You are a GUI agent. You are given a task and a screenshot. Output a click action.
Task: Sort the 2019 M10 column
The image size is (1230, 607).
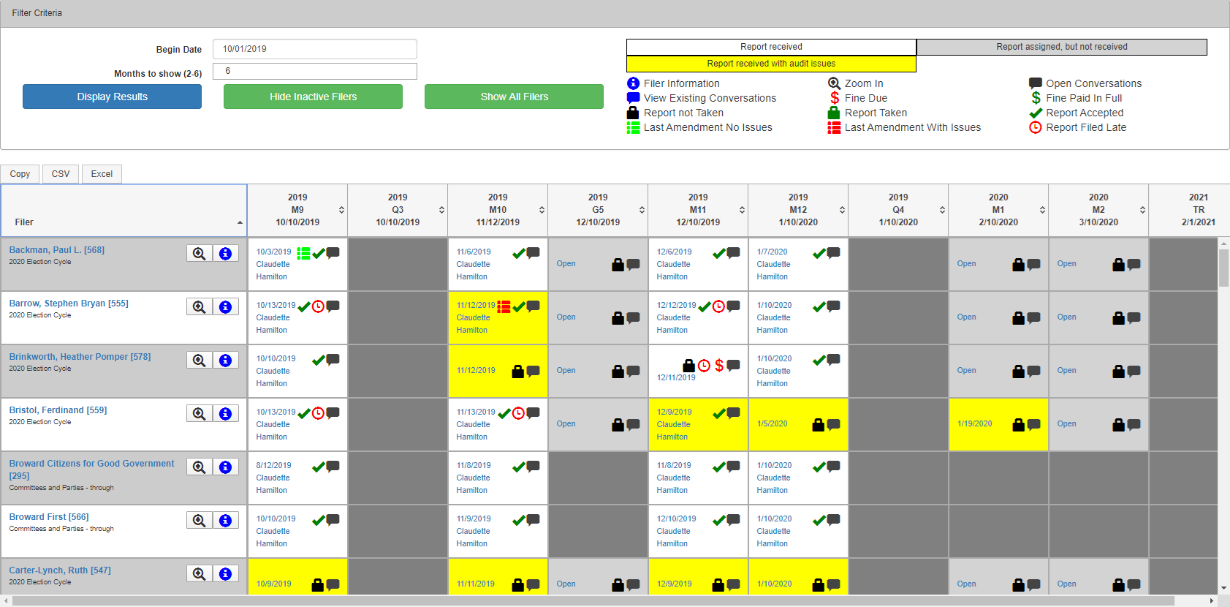point(497,210)
